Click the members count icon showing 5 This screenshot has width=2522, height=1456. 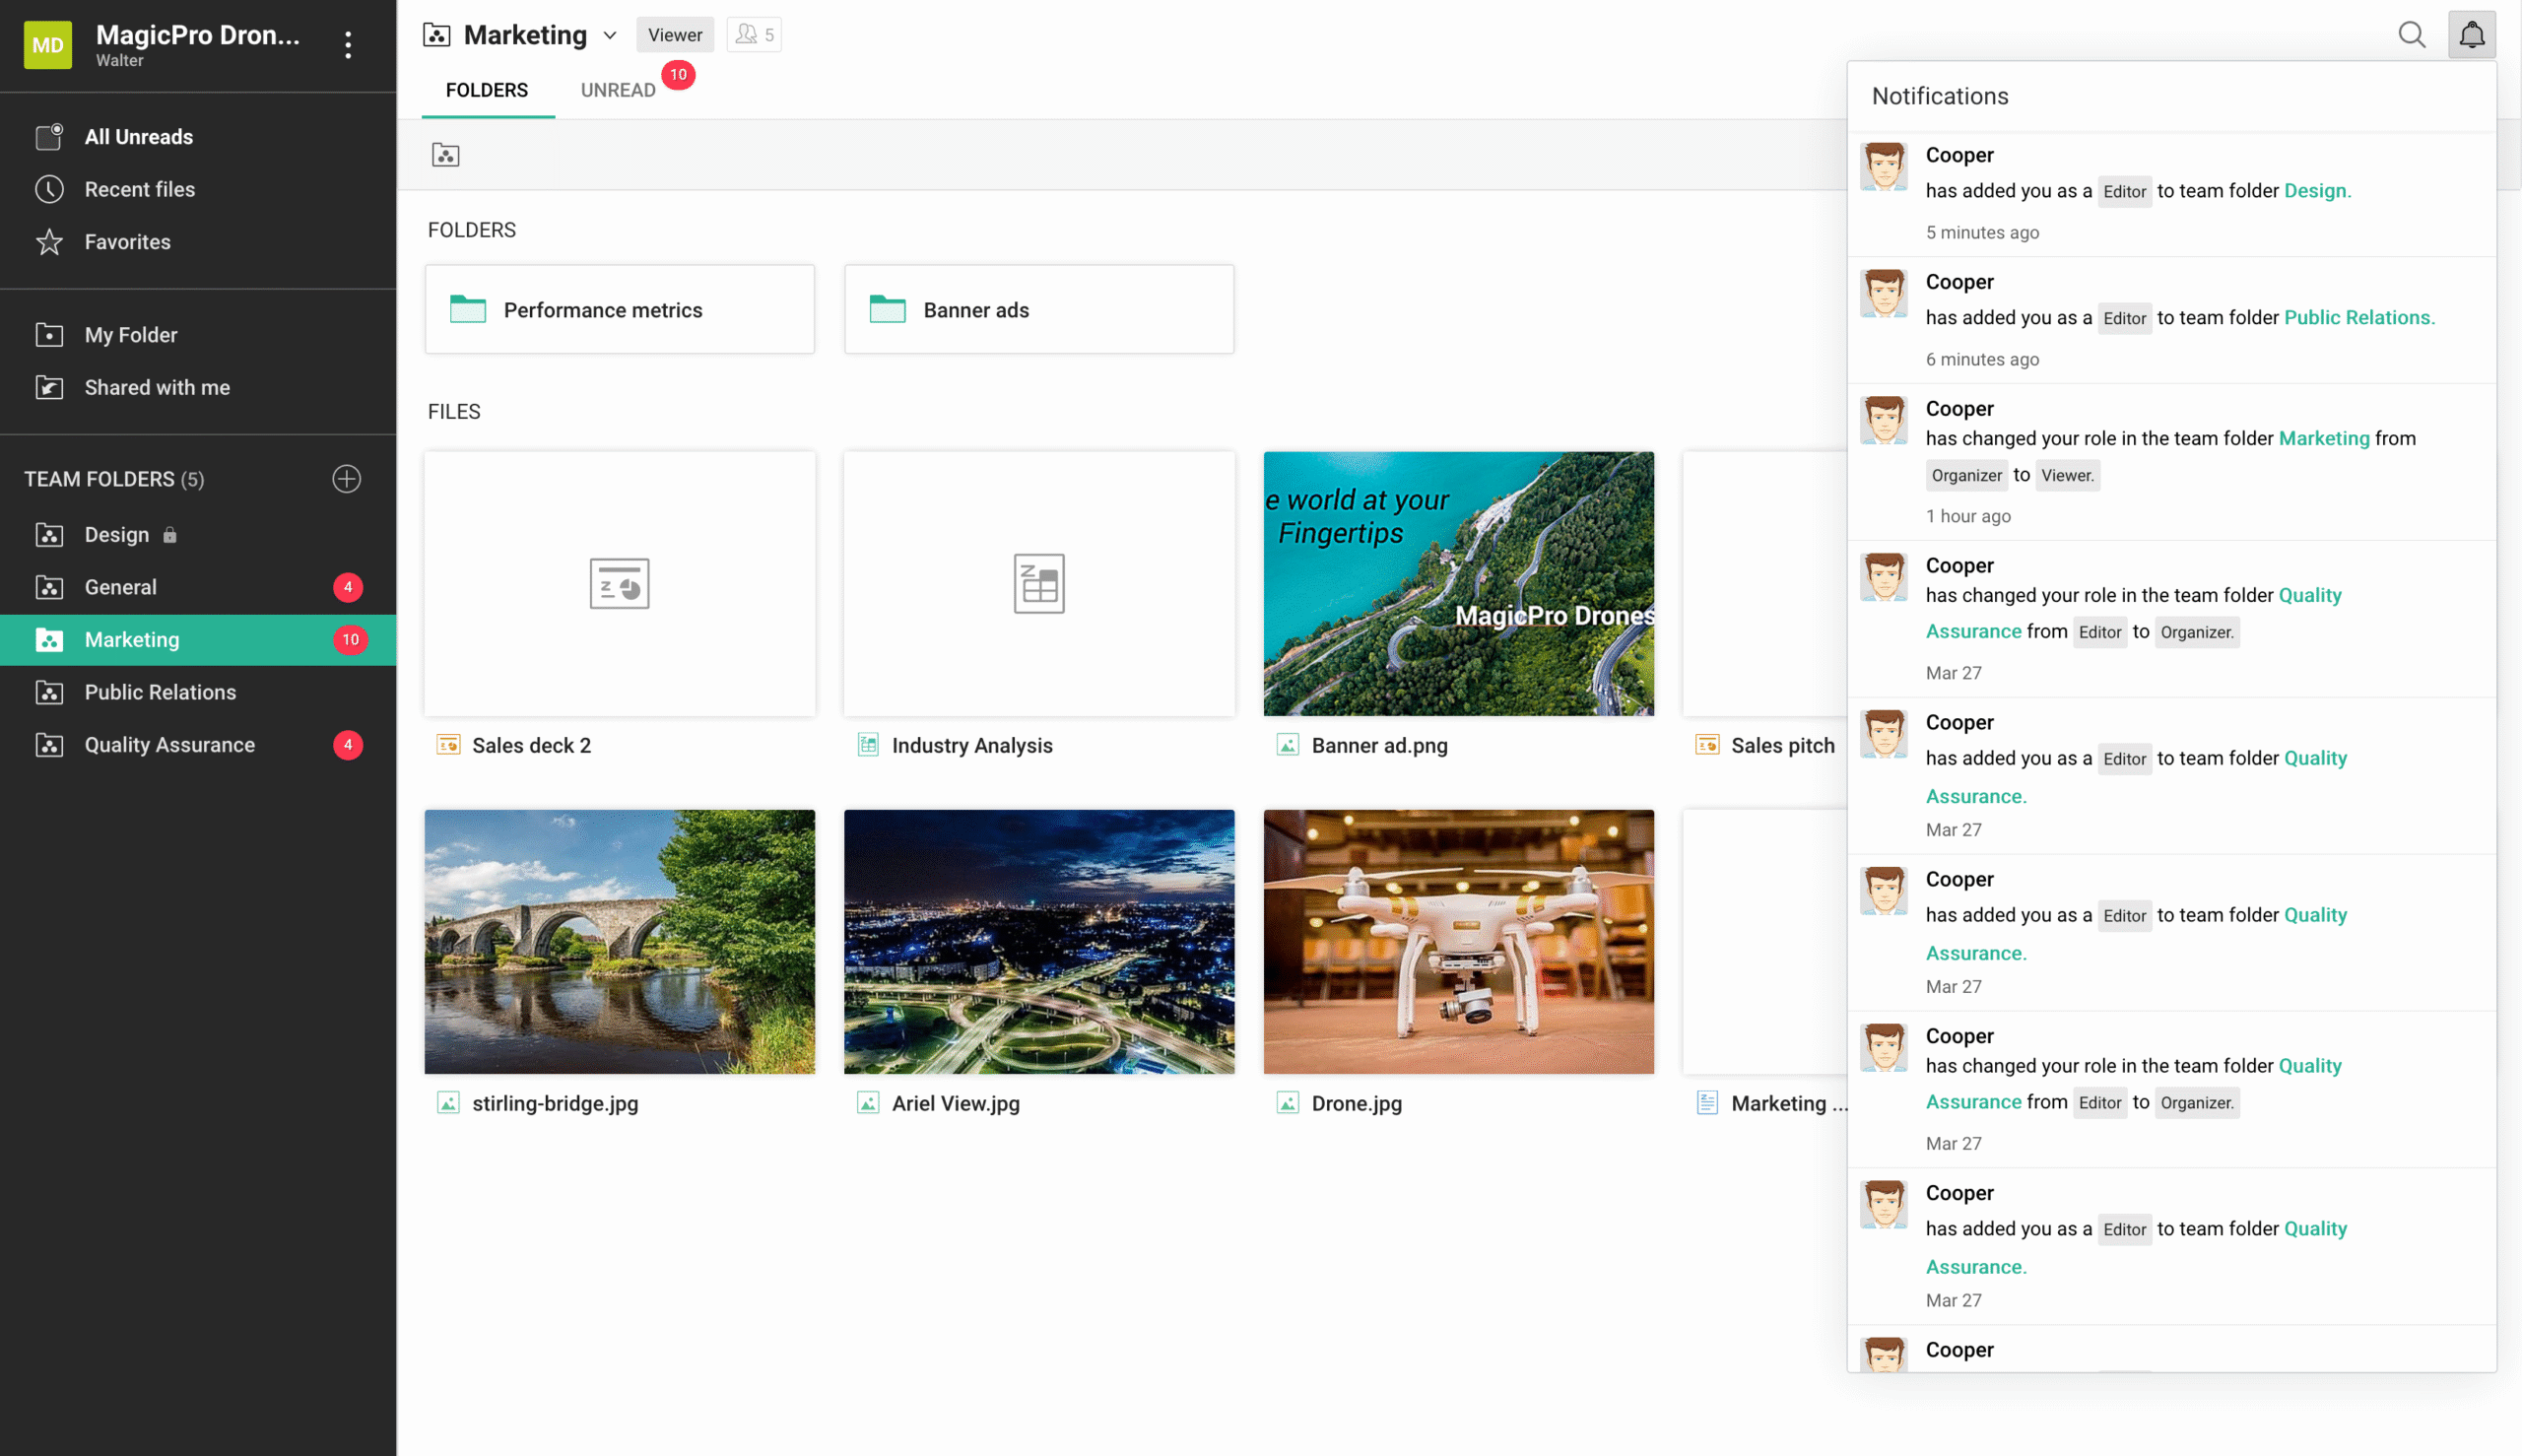[x=754, y=35]
